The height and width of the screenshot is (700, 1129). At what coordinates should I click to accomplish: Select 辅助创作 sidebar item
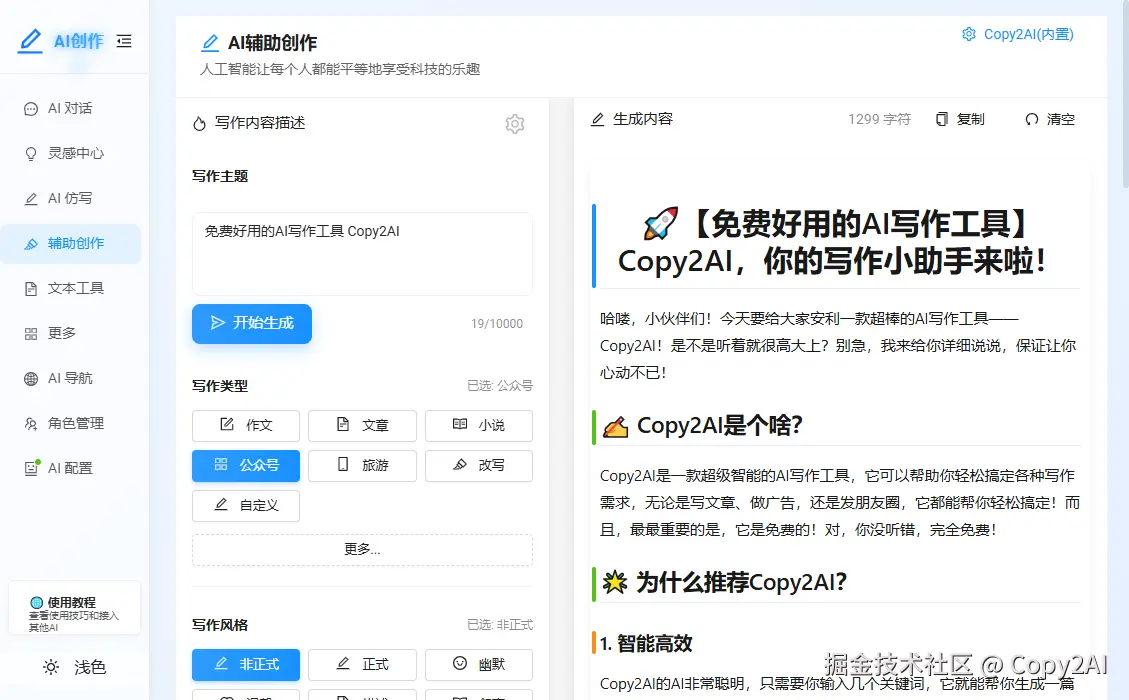[x=71, y=243]
